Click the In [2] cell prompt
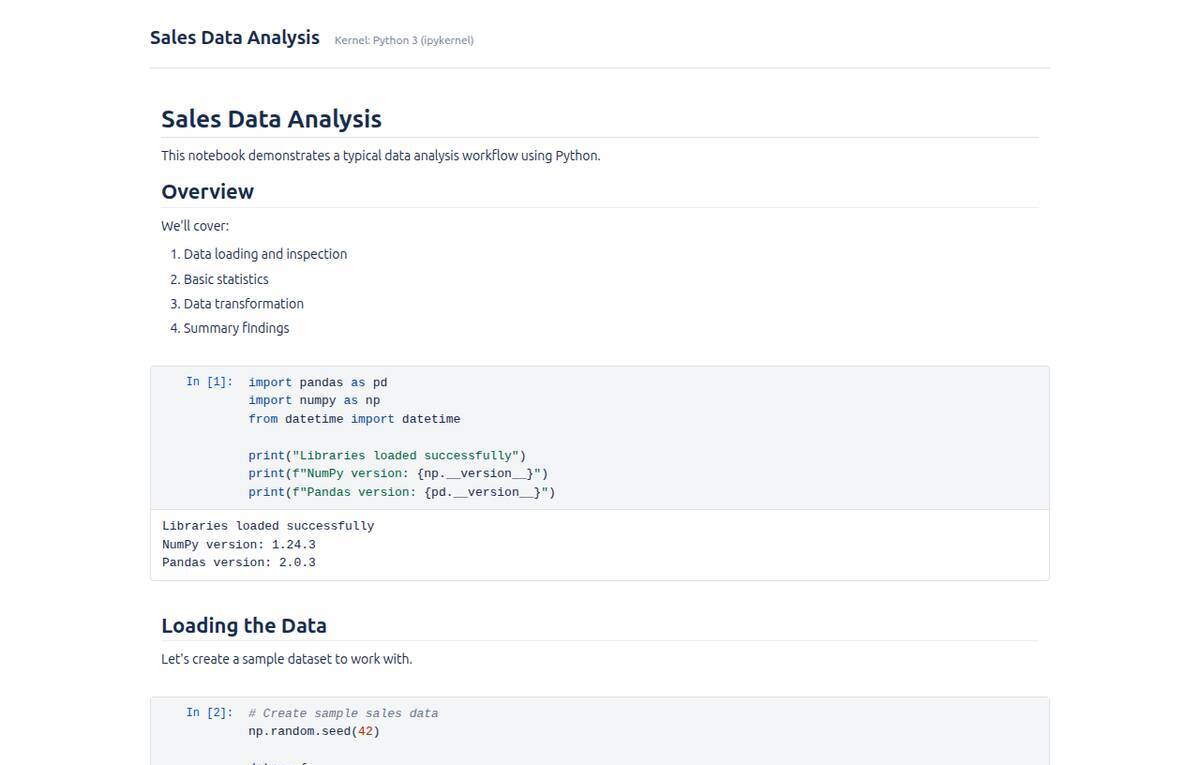 click(x=207, y=712)
